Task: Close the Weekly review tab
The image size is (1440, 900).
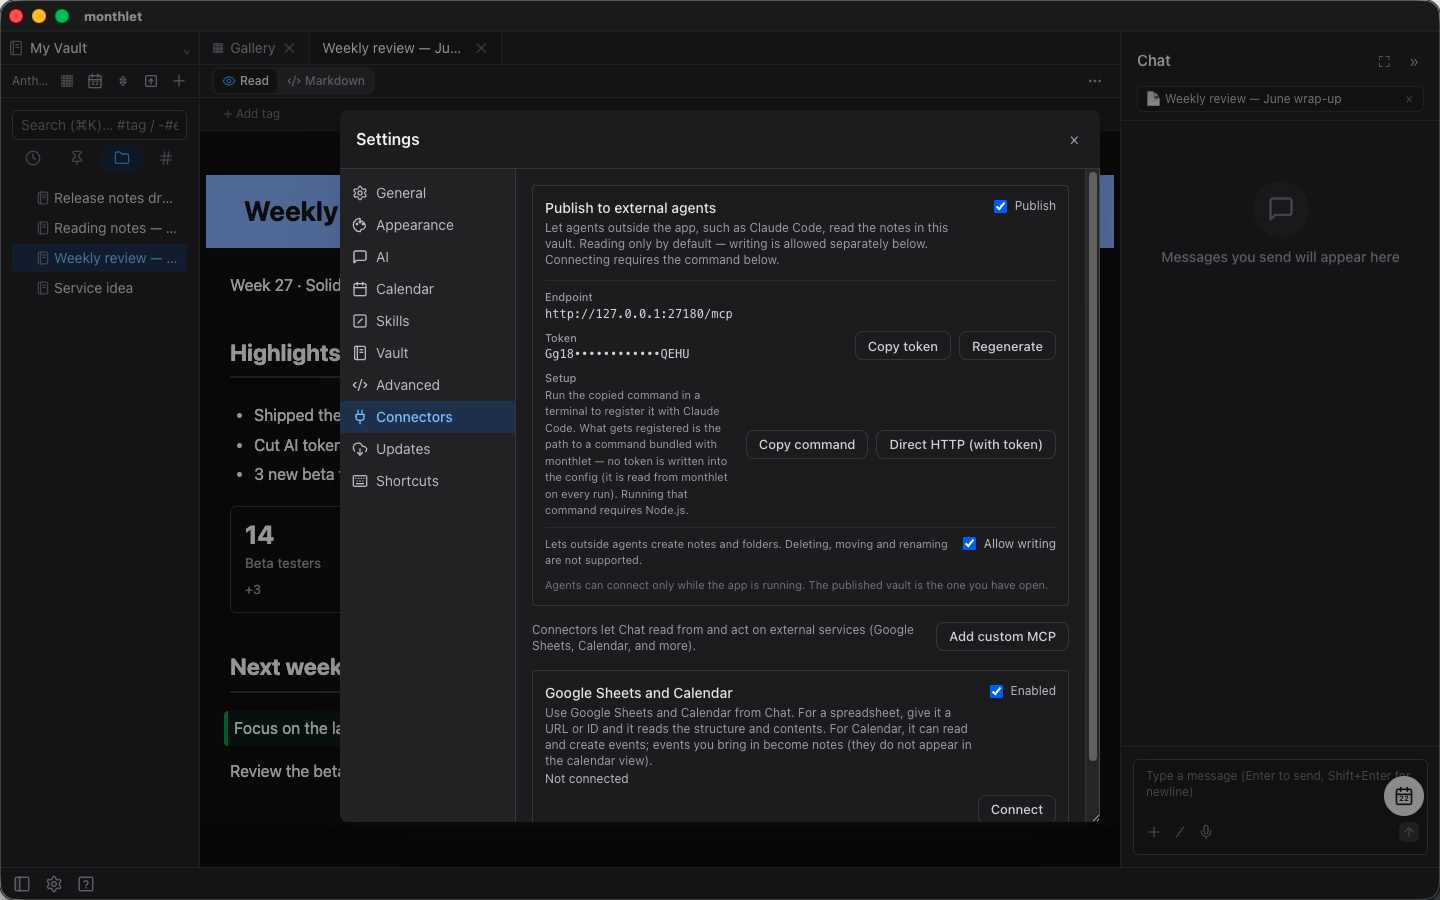Action: (x=481, y=48)
